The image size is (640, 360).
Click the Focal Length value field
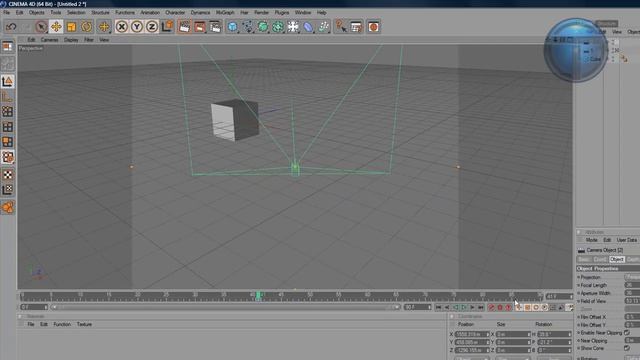coord(632,285)
